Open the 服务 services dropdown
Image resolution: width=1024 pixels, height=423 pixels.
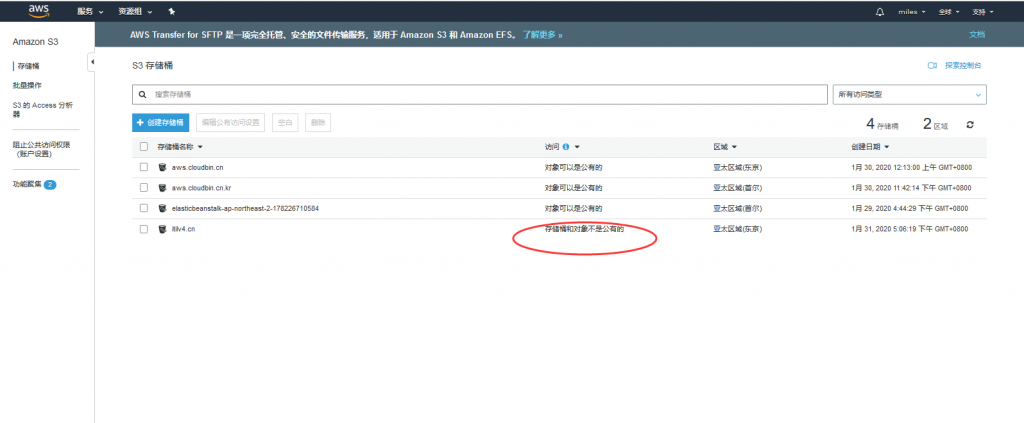click(x=90, y=12)
